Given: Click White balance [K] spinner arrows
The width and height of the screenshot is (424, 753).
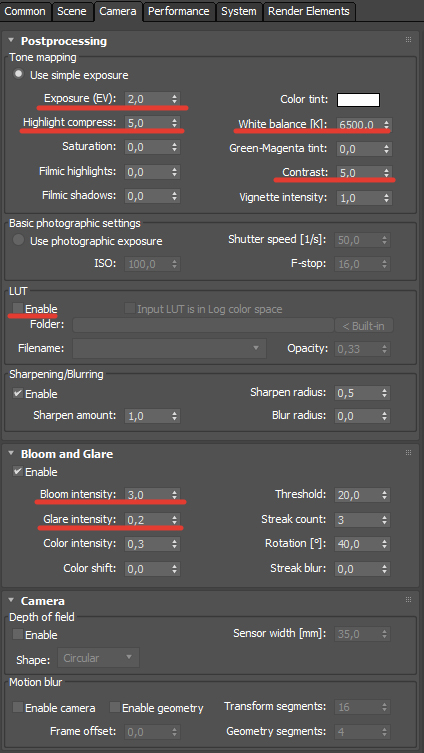Looking at the screenshot, I should tap(387, 124).
